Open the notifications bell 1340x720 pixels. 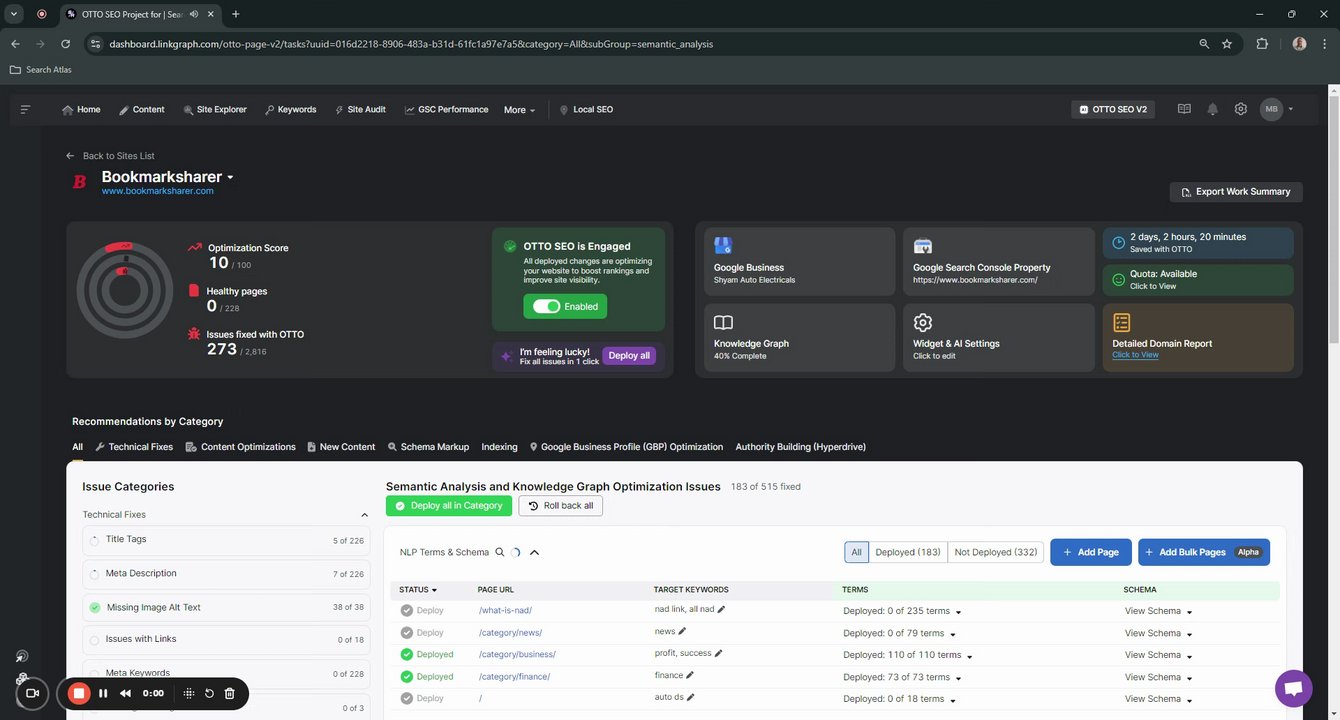tap(1212, 110)
